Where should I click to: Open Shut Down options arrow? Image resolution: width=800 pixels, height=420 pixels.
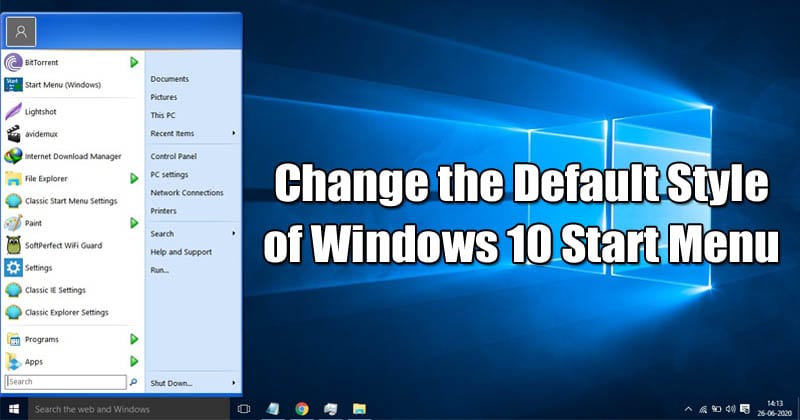click(x=234, y=383)
